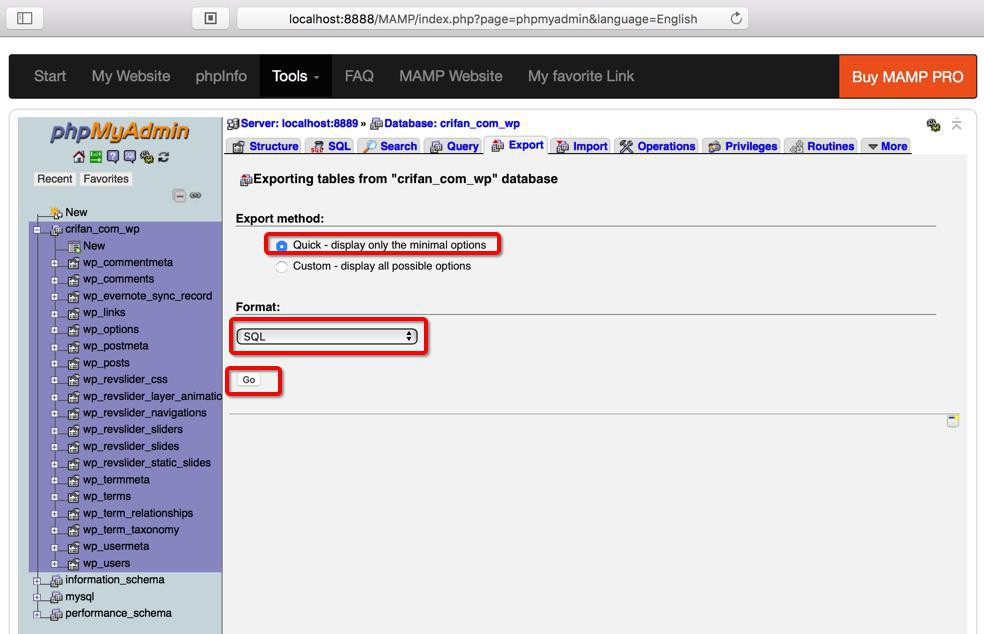The image size is (984, 634).
Task: Open My favorite Link
Action: tap(580, 76)
